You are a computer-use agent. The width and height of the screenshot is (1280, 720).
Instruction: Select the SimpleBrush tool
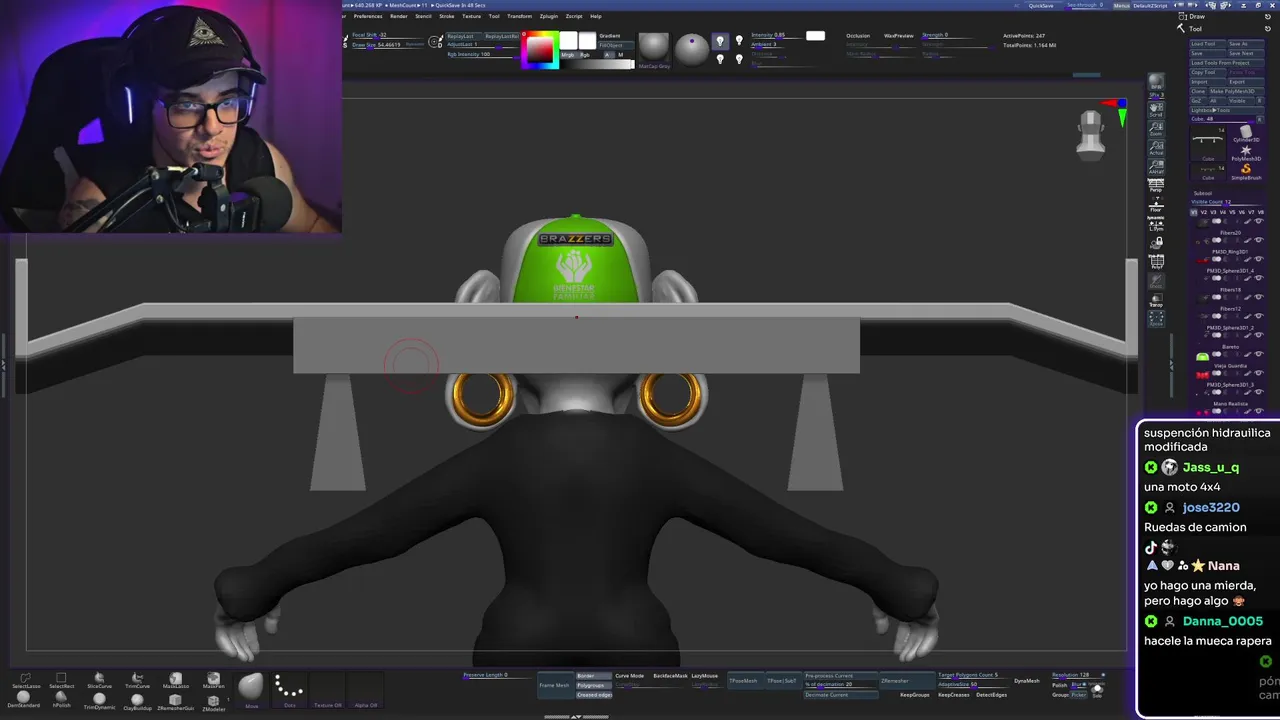[x=1246, y=171]
